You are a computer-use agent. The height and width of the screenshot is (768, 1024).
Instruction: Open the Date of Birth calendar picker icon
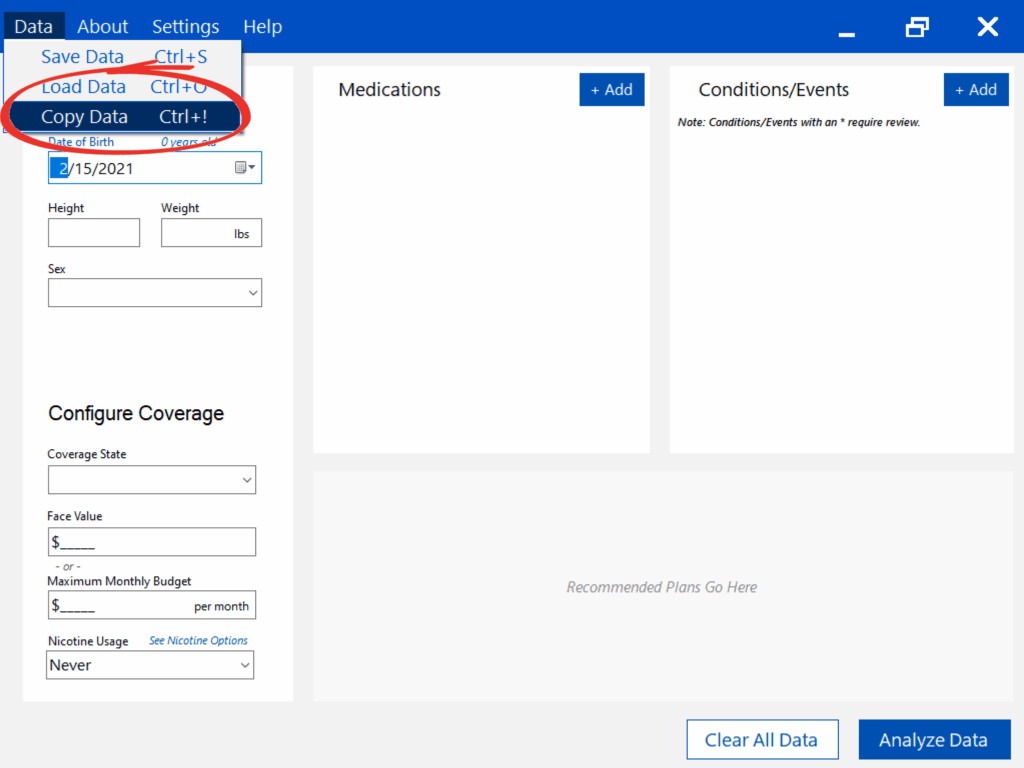tap(244, 168)
